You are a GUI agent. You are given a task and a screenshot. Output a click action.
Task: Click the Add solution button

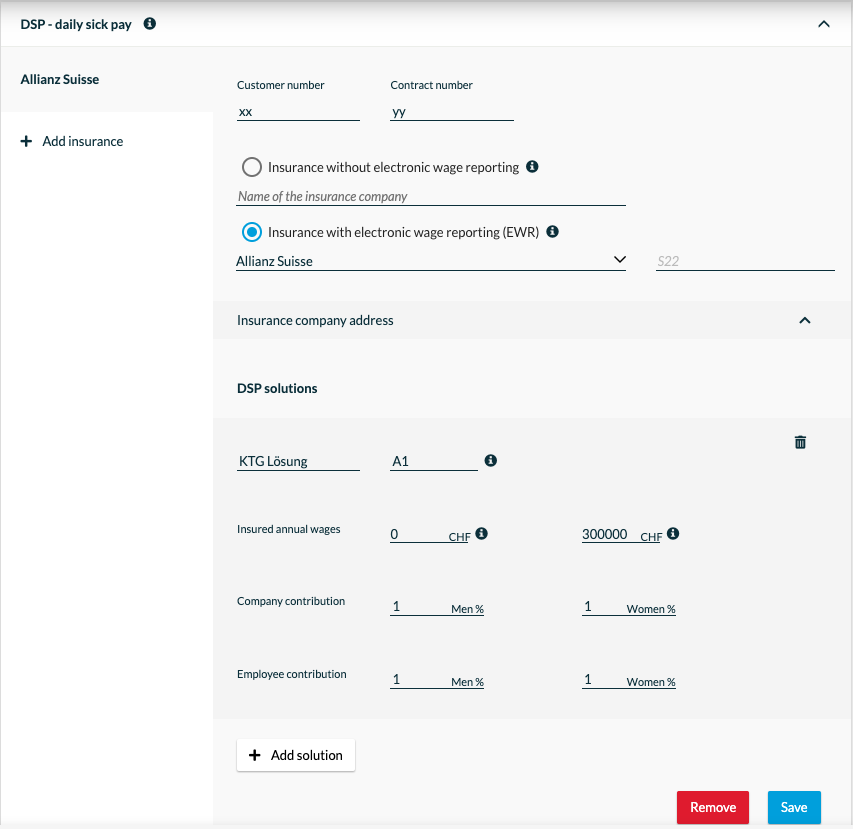coord(296,755)
